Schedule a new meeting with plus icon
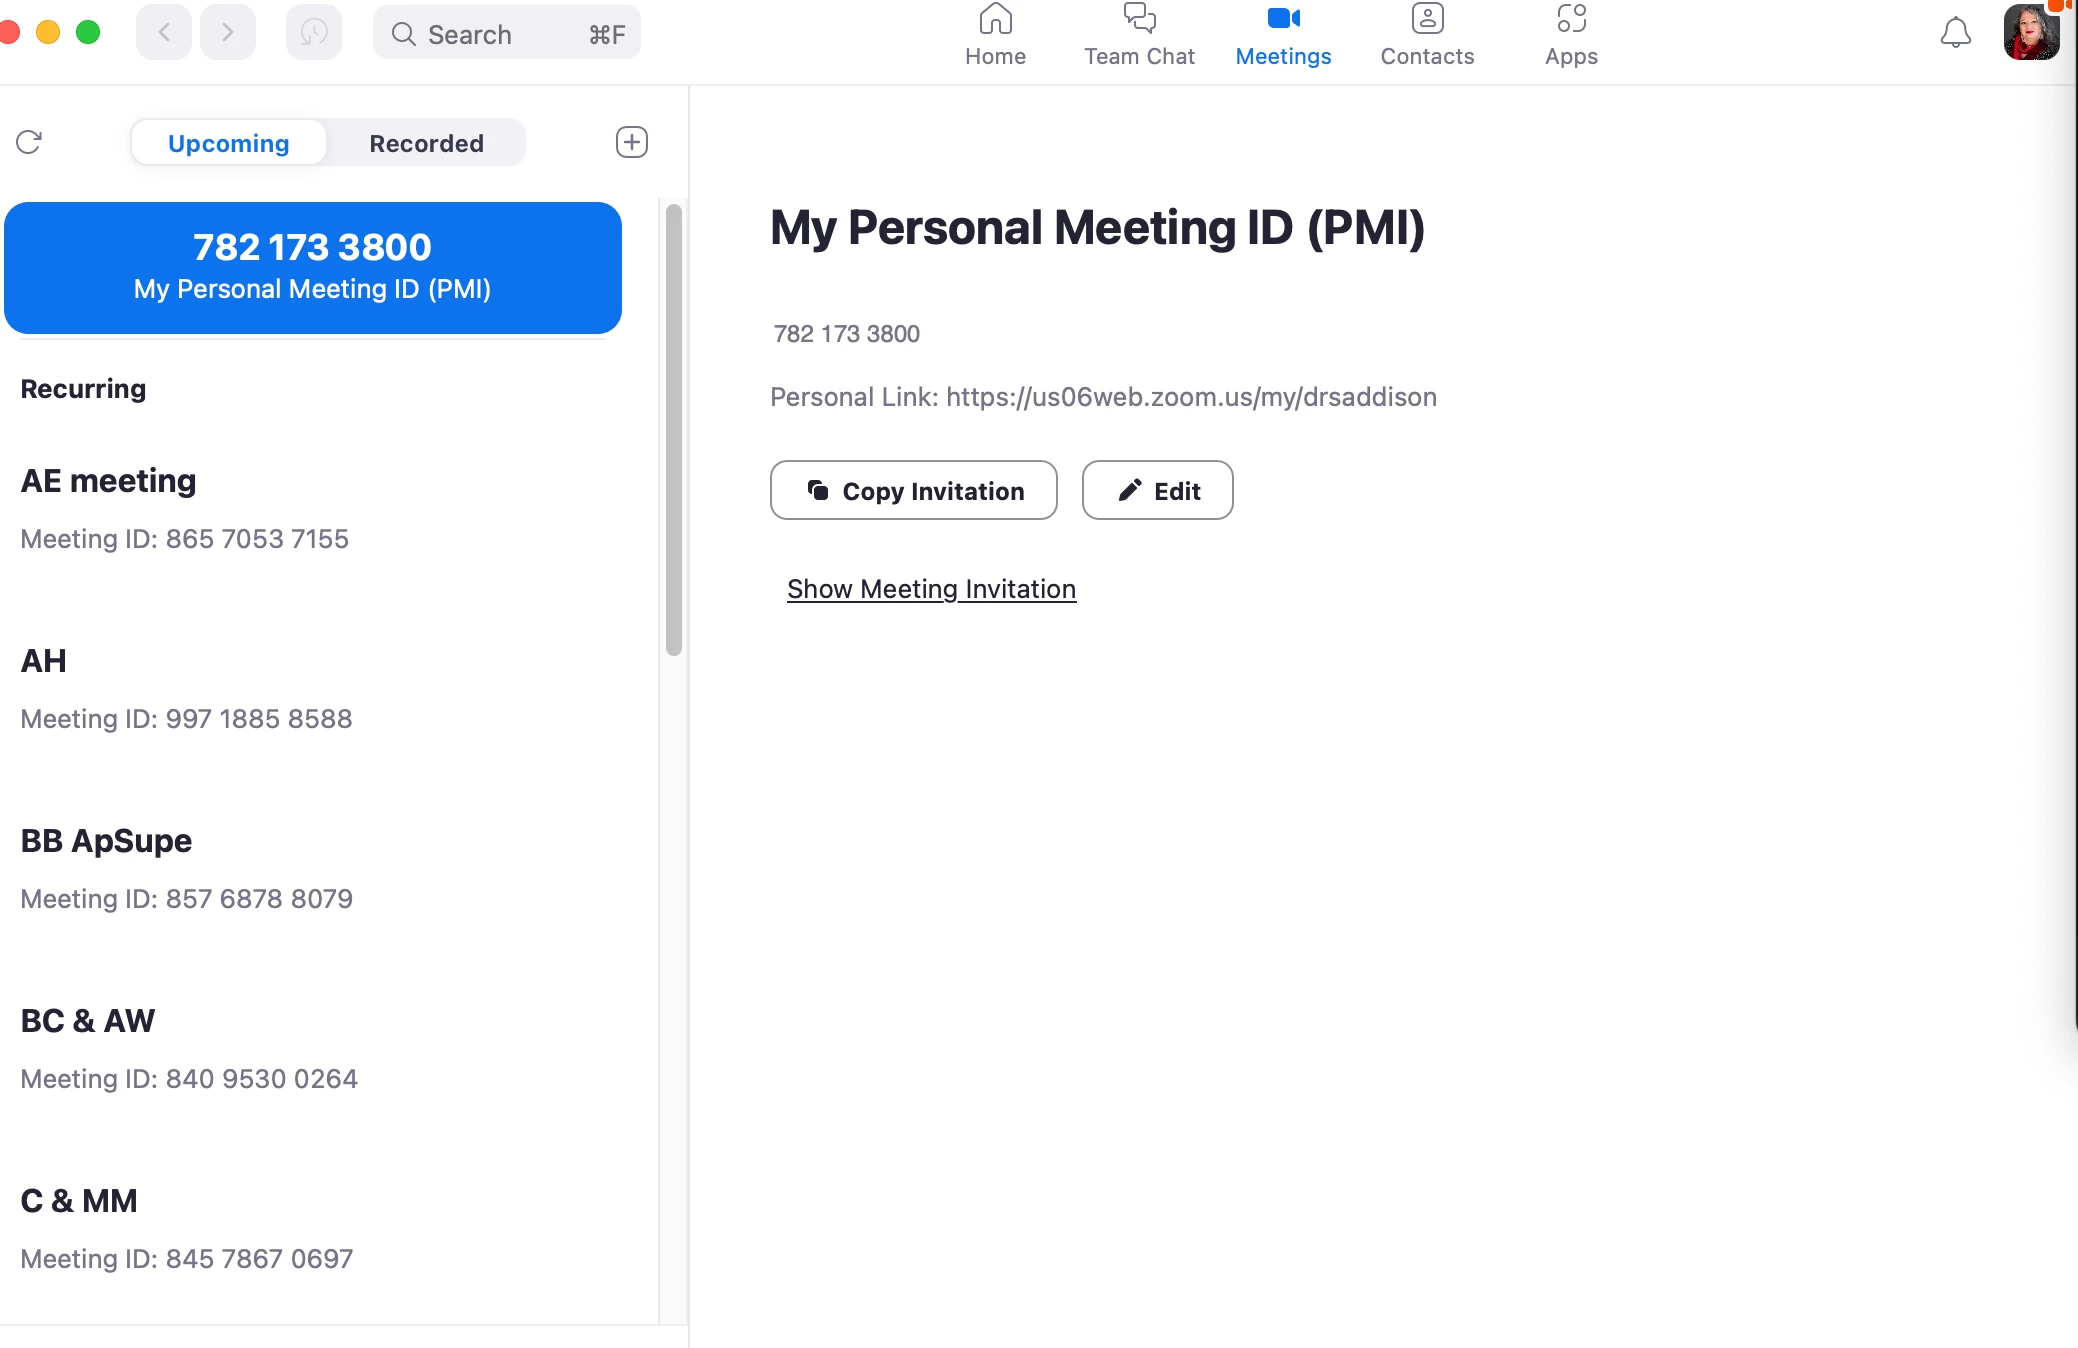 tap(631, 142)
